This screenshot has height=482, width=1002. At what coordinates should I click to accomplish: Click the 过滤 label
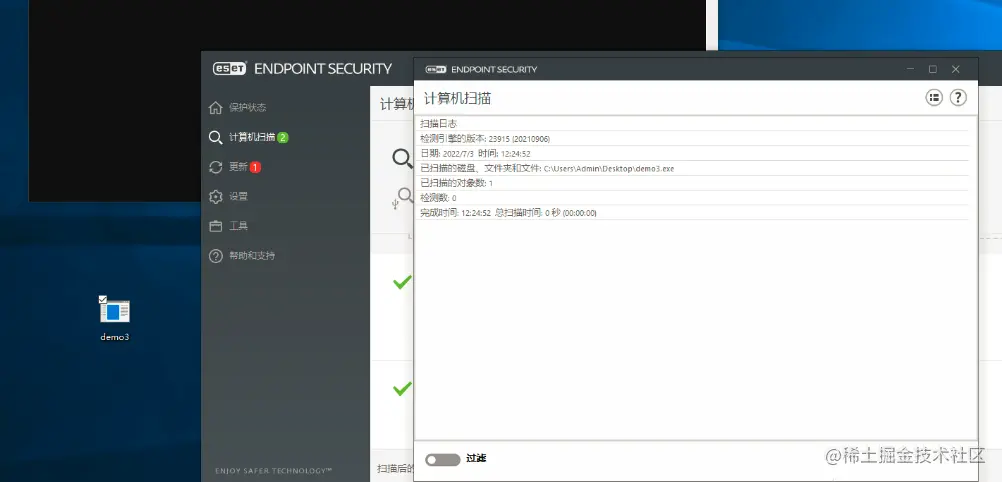[476, 458]
